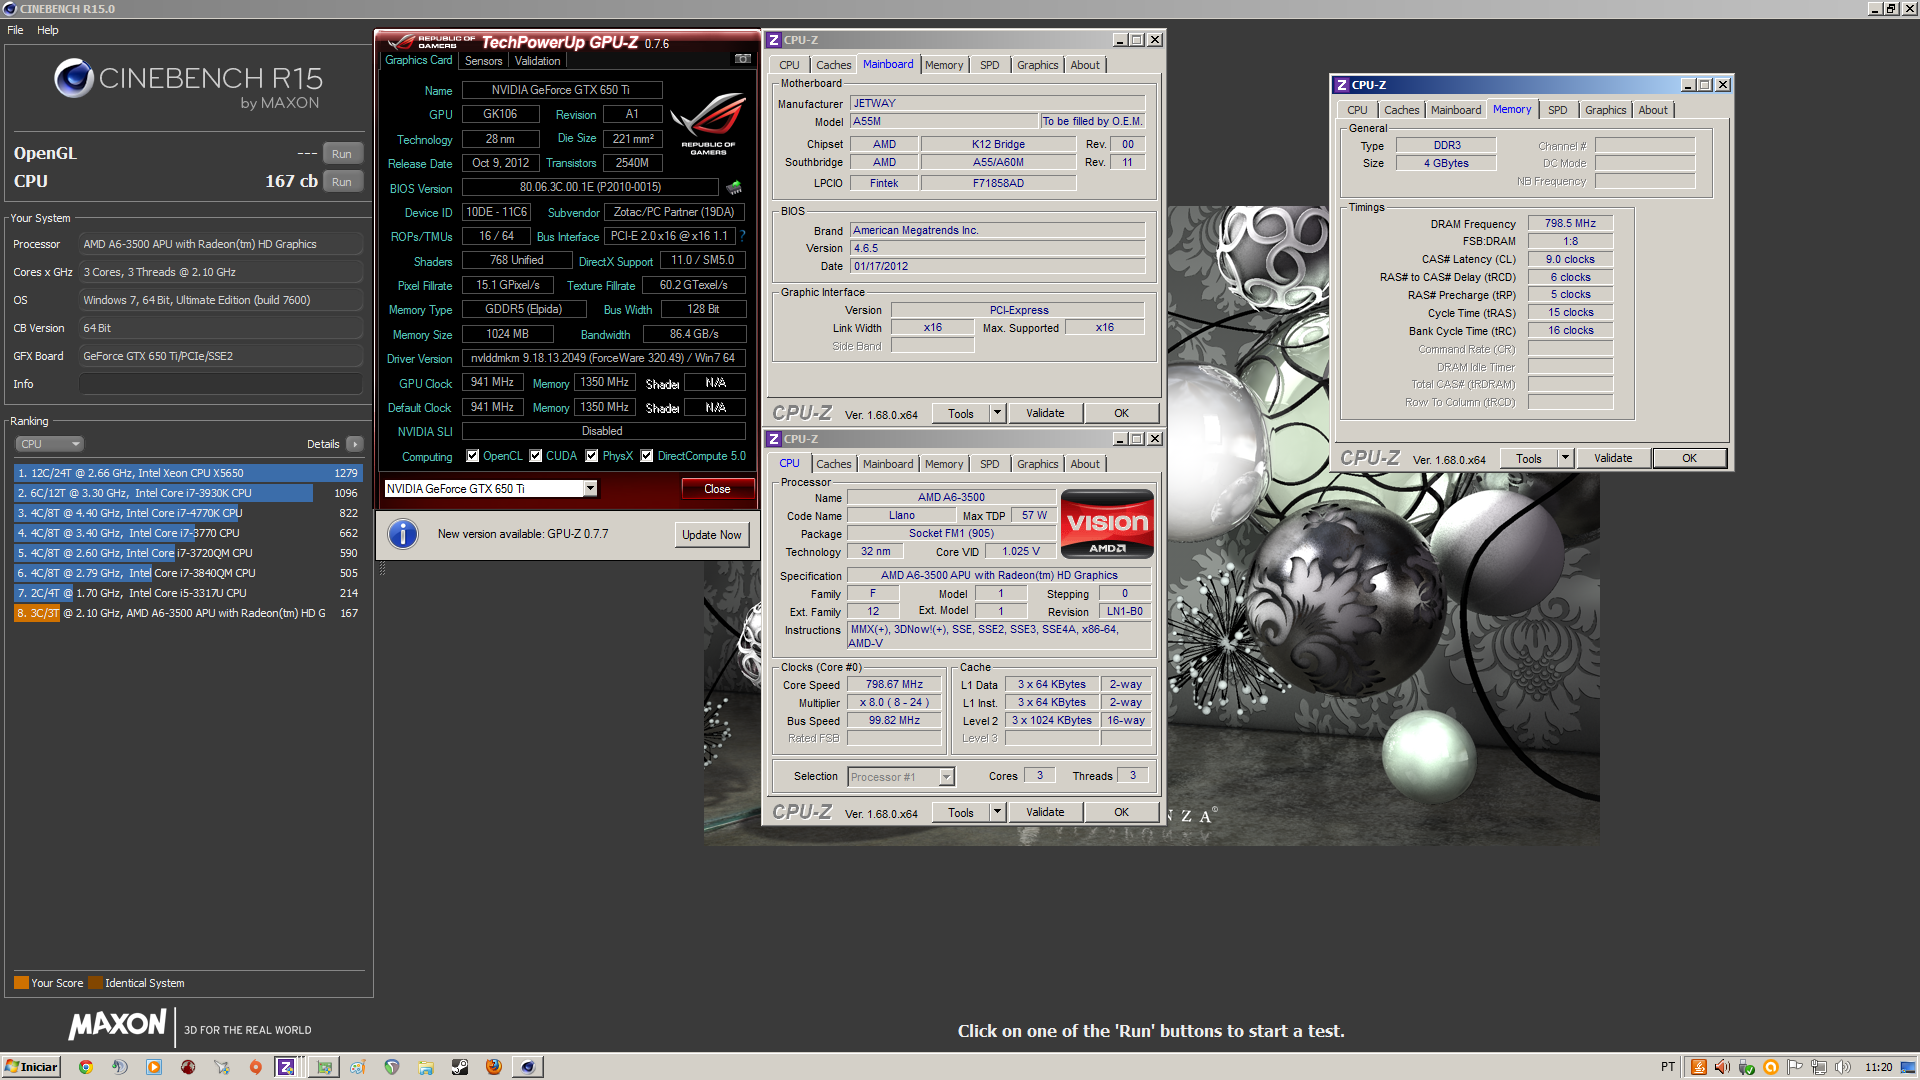Click the blue info icon in GPU-Z
The width and height of the screenshot is (1920, 1080).
(x=403, y=534)
